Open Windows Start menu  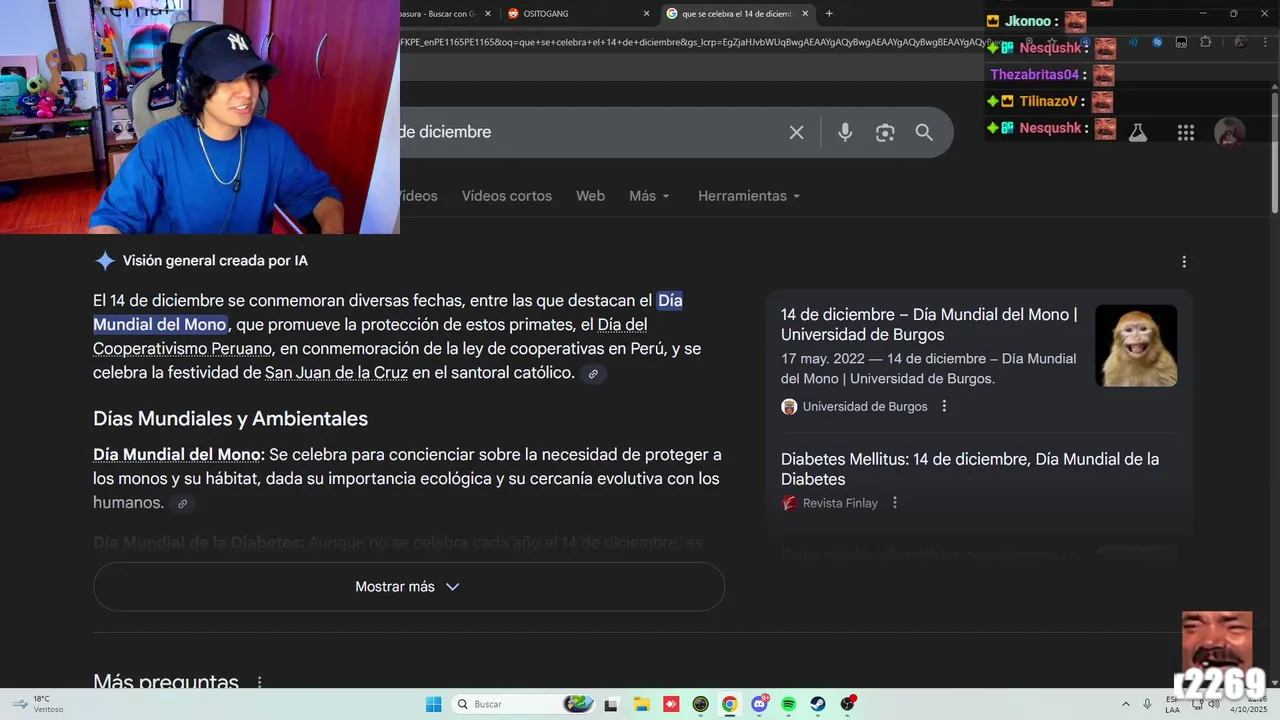point(433,704)
